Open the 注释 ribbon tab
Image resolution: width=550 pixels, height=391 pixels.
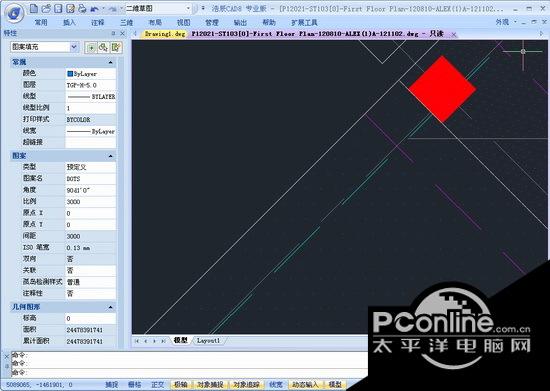pyautogui.click(x=98, y=22)
